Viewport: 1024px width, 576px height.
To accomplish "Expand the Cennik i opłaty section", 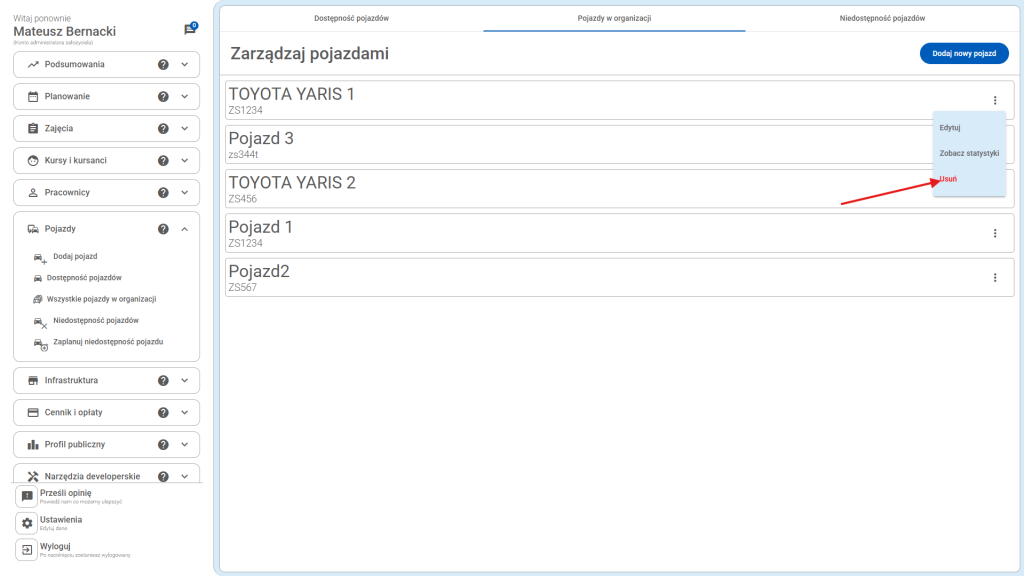I will click(x=184, y=412).
